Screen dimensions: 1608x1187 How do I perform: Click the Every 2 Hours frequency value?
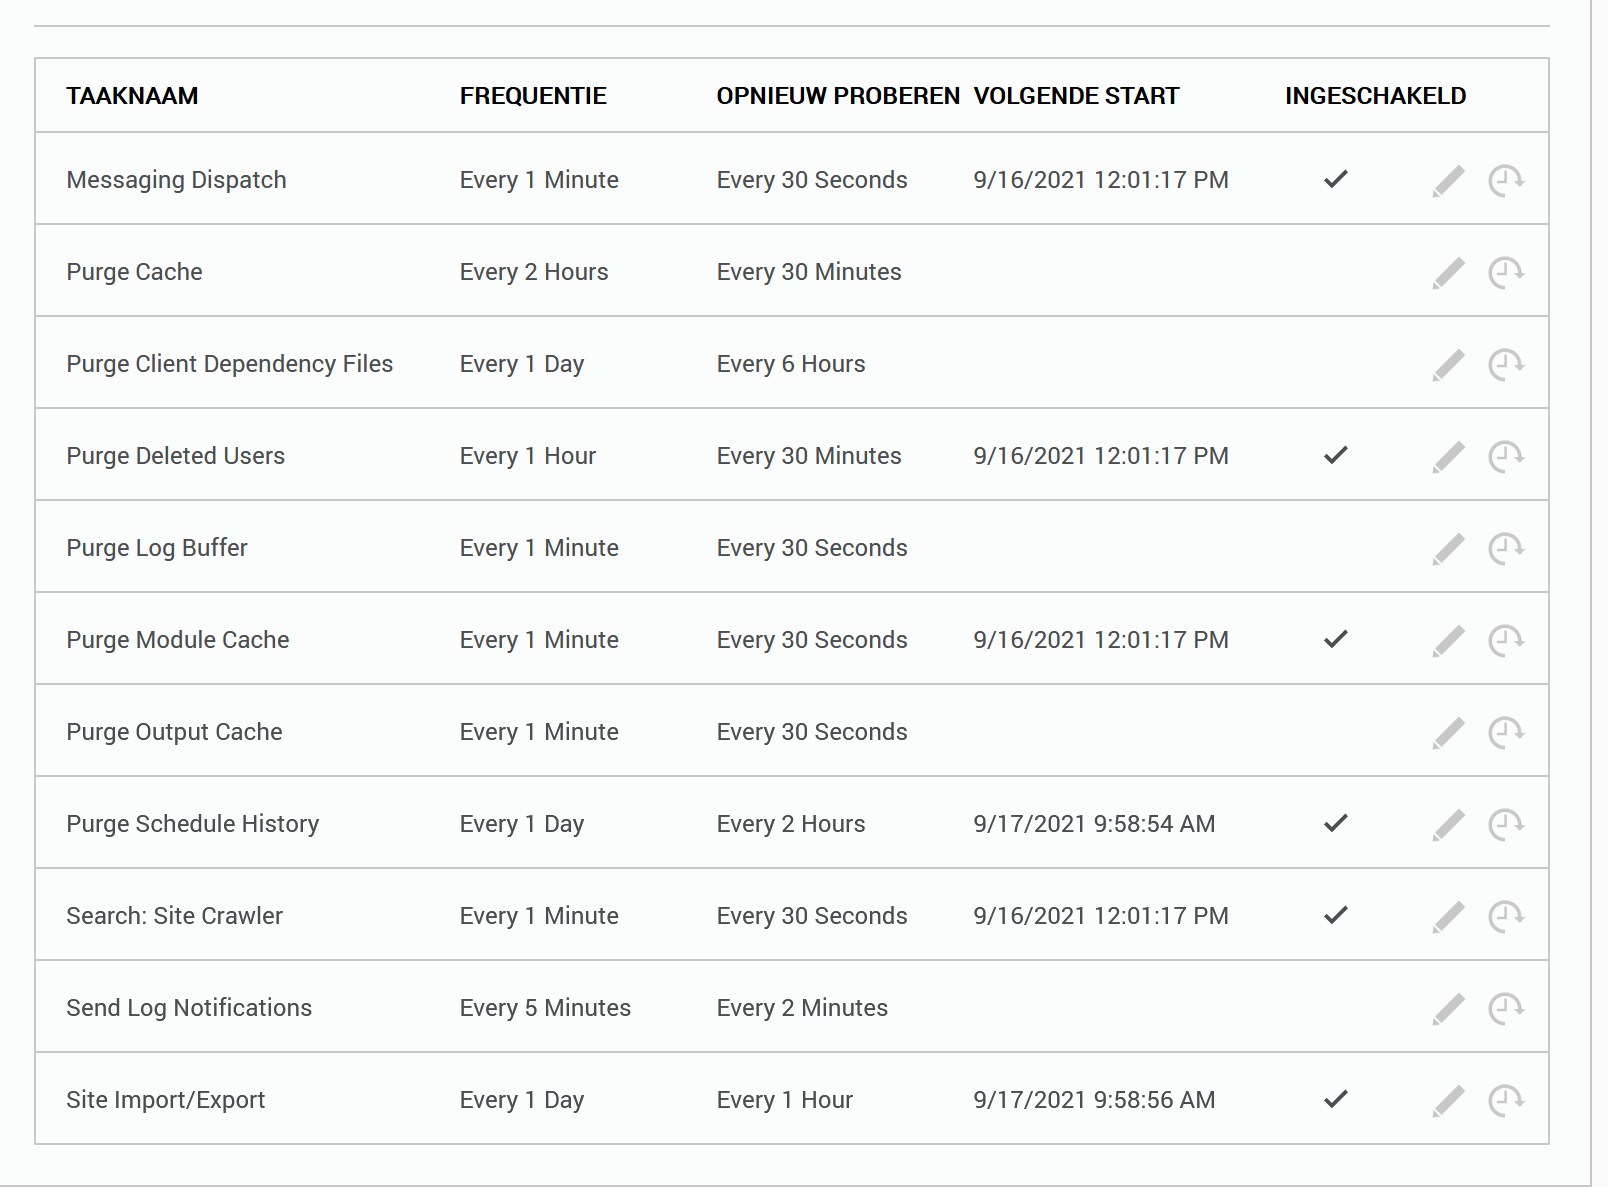tap(534, 271)
